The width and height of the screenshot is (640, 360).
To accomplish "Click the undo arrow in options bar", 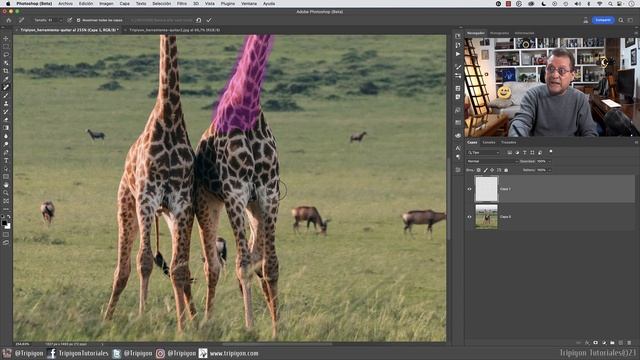I will (x=198, y=20).
